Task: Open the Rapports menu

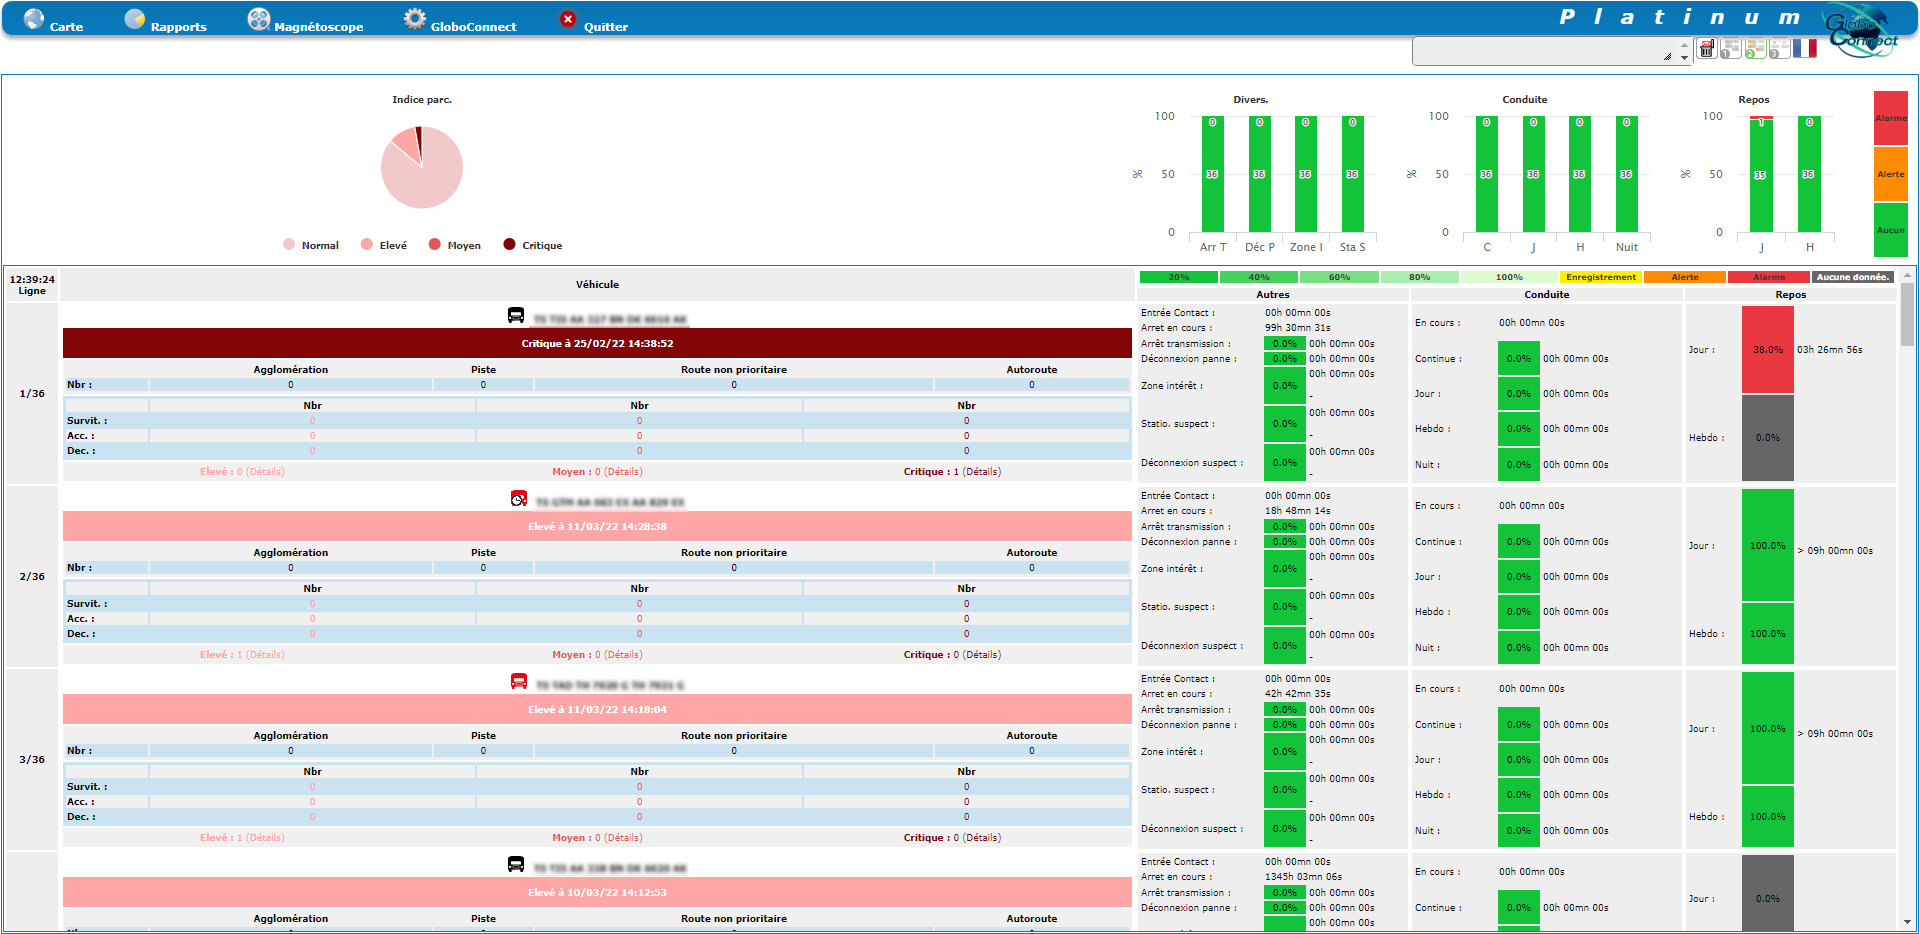Action: click(178, 27)
